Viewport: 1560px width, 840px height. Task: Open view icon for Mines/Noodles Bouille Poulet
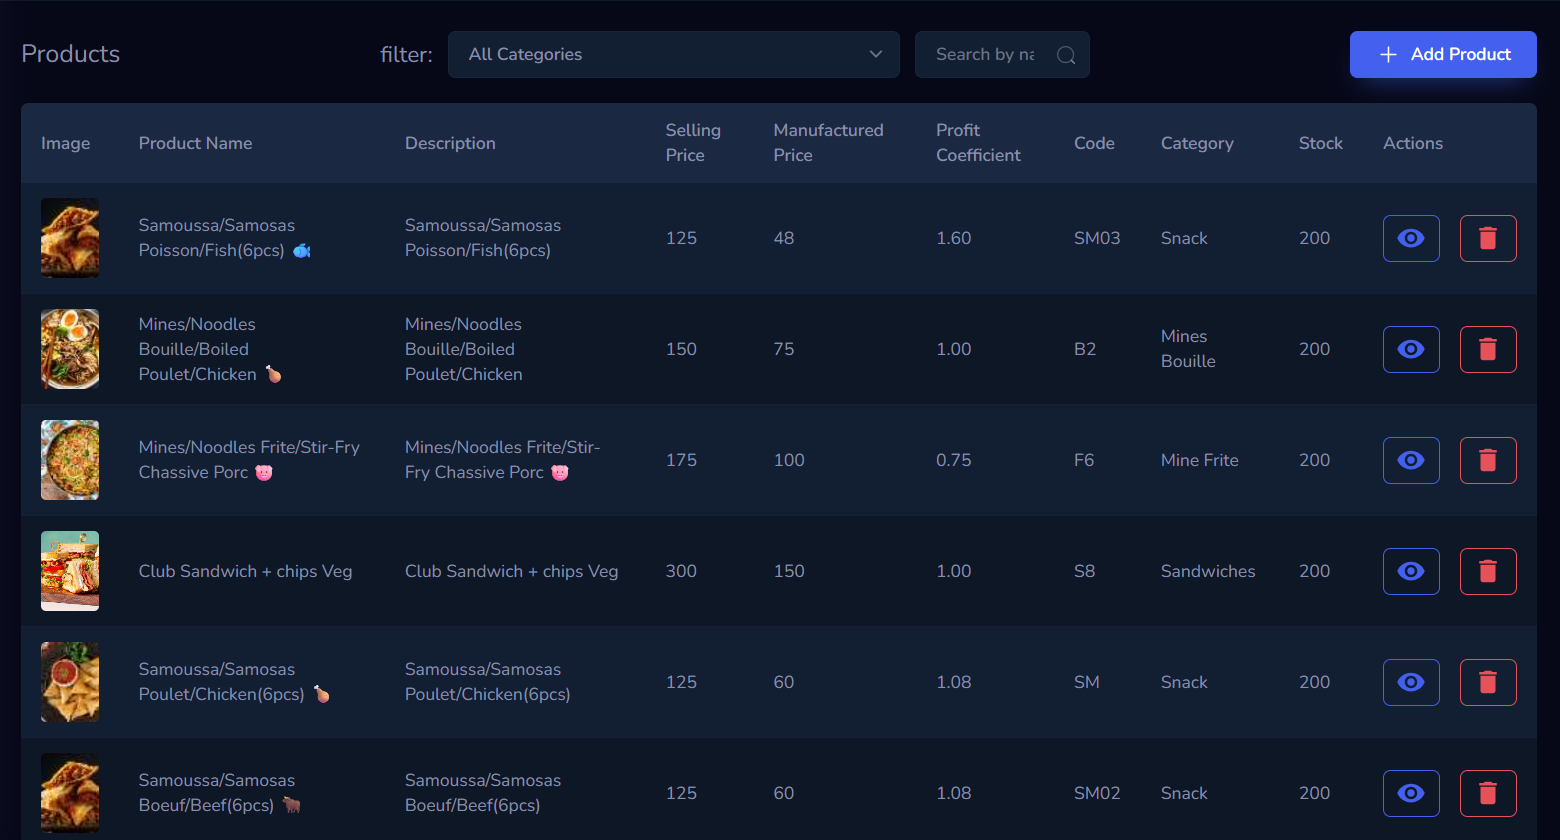coord(1410,349)
